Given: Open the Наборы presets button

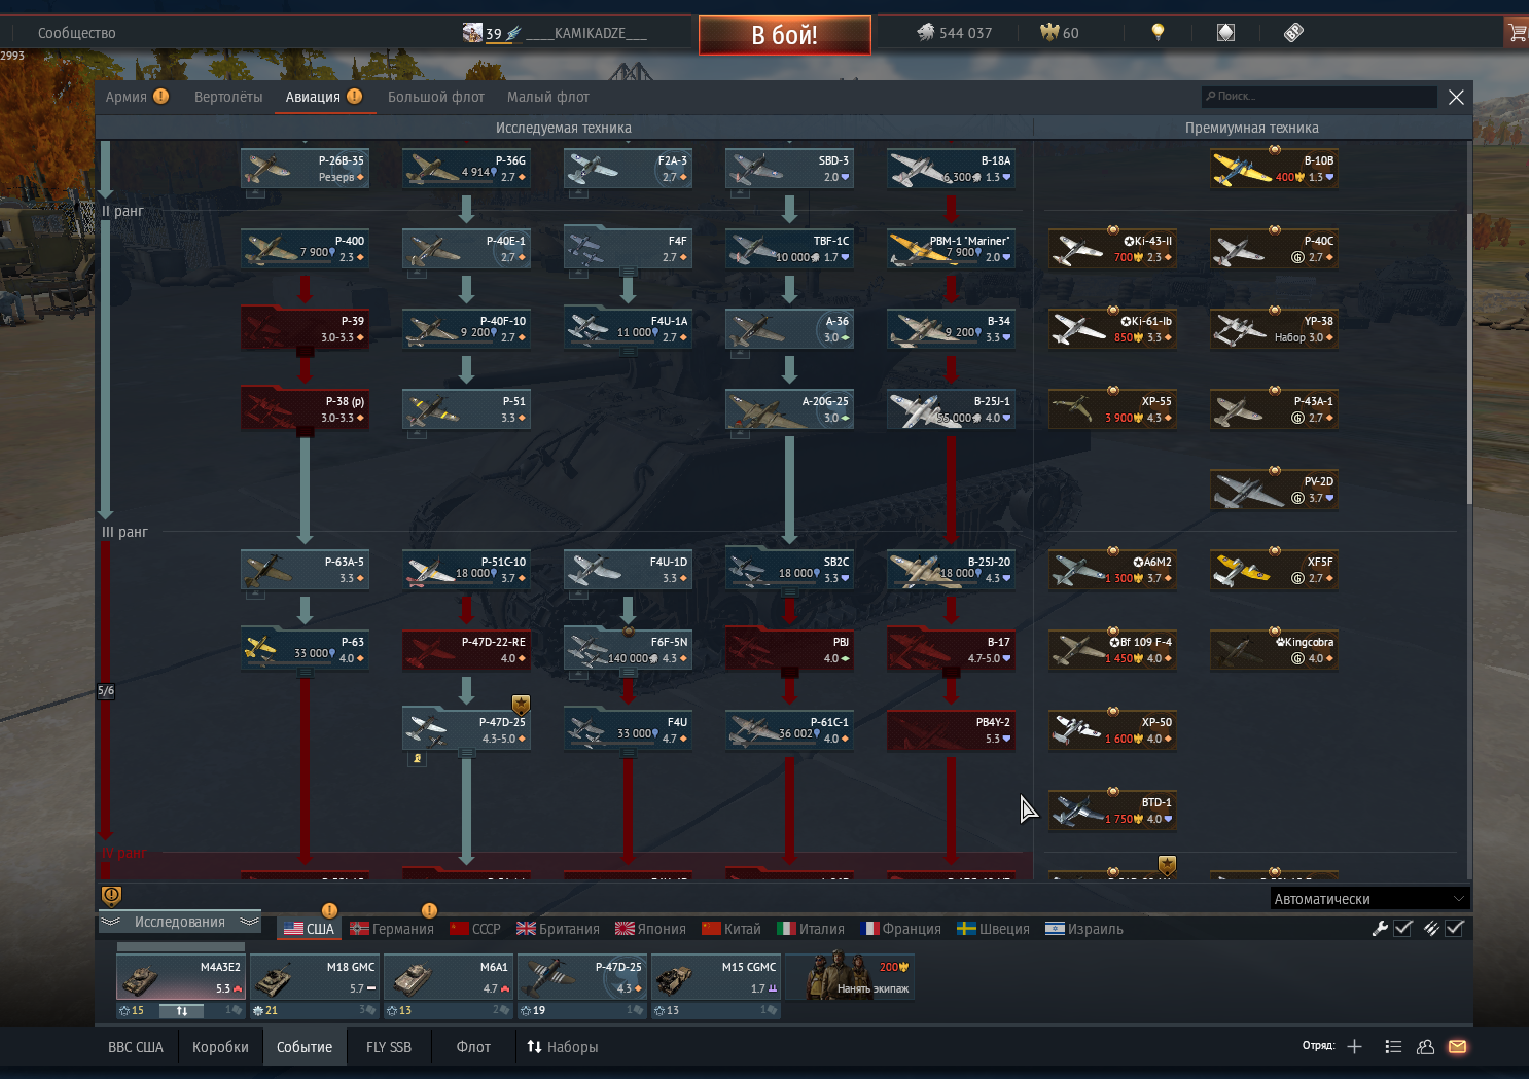Looking at the screenshot, I should click(x=562, y=1047).
